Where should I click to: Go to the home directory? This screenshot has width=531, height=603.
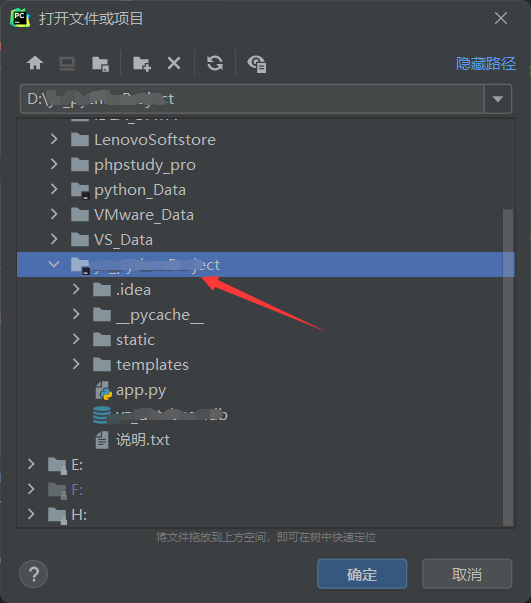click(x=35, y=63)
